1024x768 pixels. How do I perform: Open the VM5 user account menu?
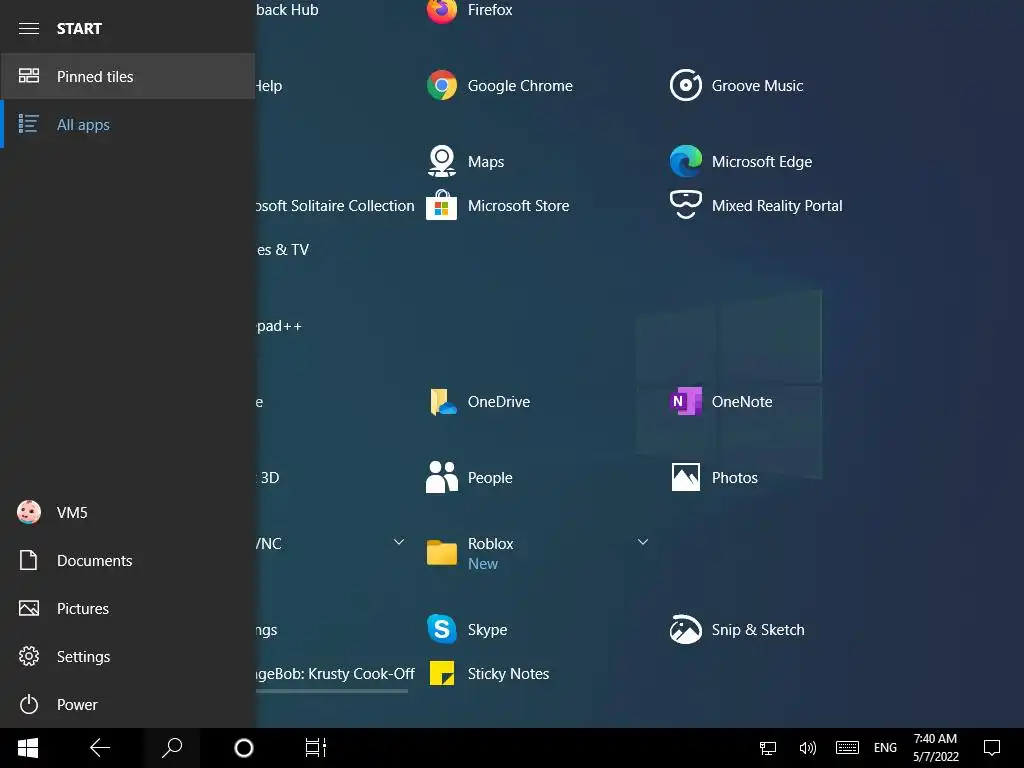pos(127,513)
